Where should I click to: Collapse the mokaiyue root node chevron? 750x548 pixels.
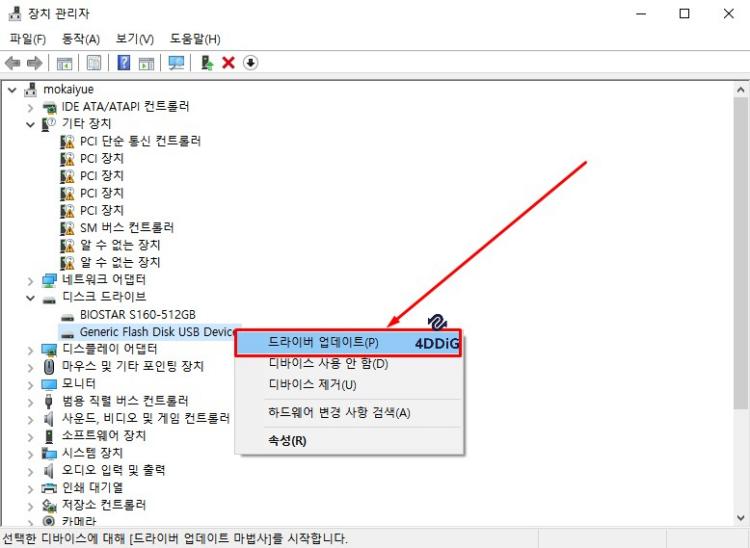click(12, 89)
